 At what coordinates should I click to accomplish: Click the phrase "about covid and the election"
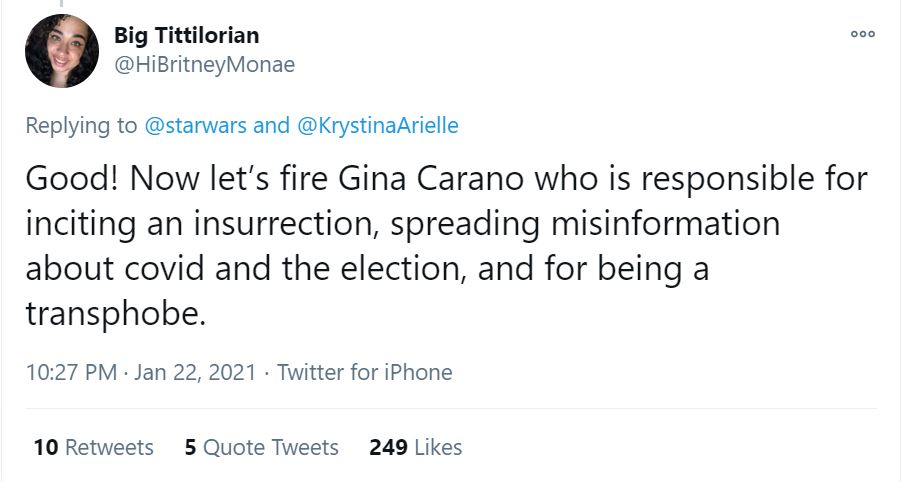[268, 268]
